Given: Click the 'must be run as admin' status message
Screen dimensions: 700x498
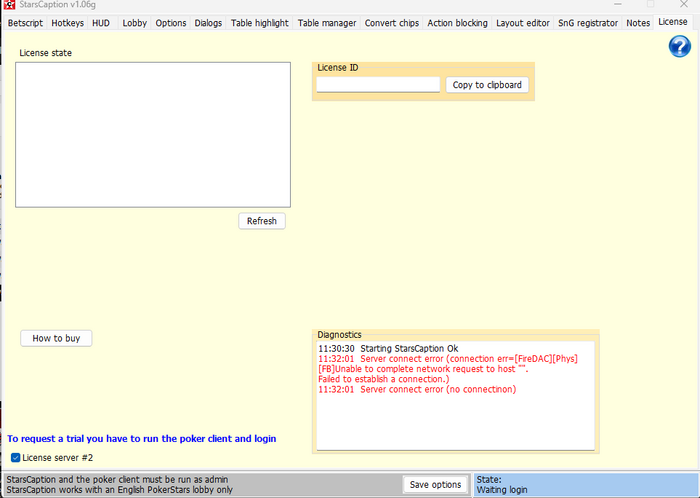Looking at the screenshot, I should [117, 479].
